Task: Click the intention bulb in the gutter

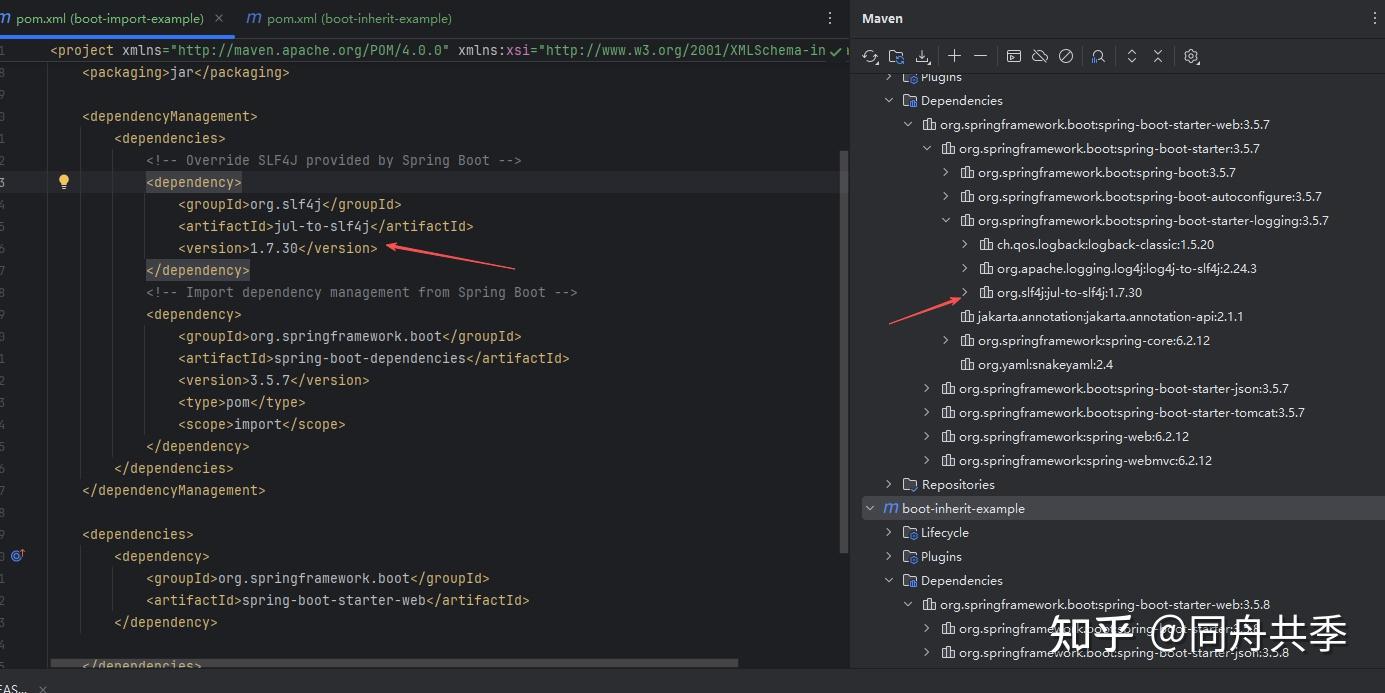Action: pyautogui.click(x=63, y=181)
